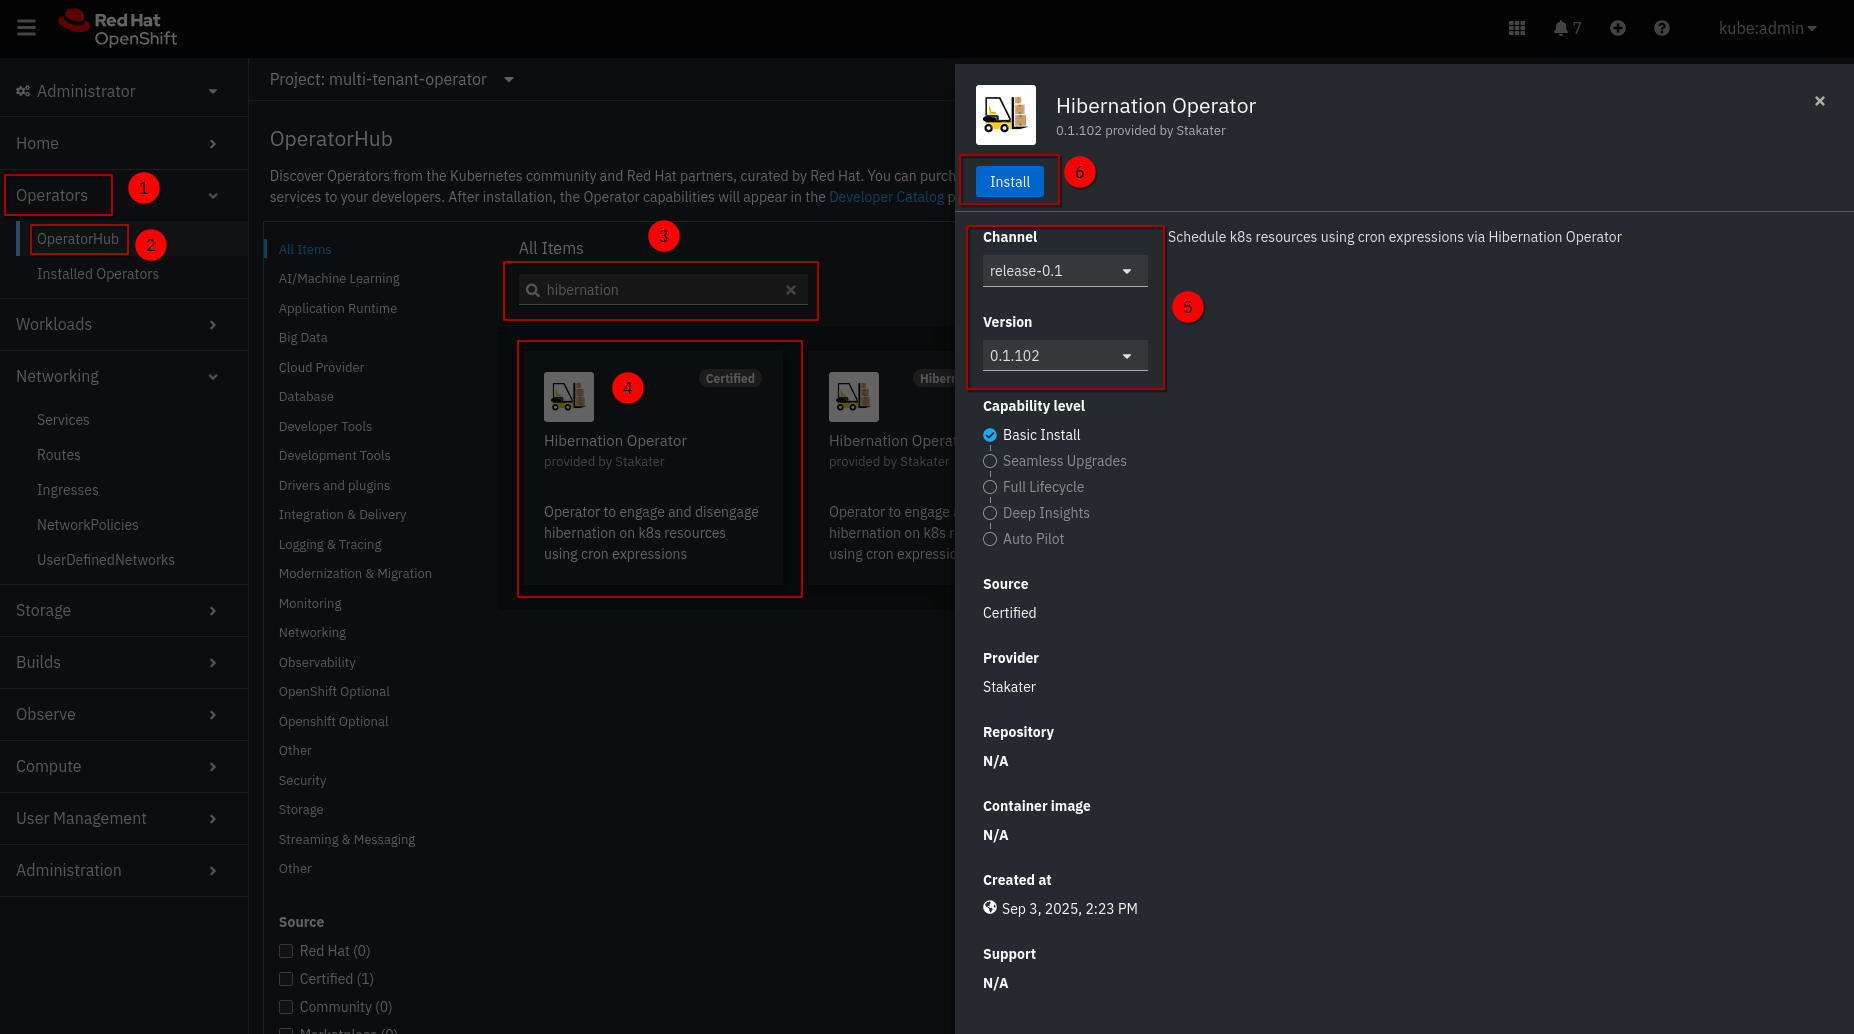
Task: Check the Community source filter
Action: [x=286, y=1007]
